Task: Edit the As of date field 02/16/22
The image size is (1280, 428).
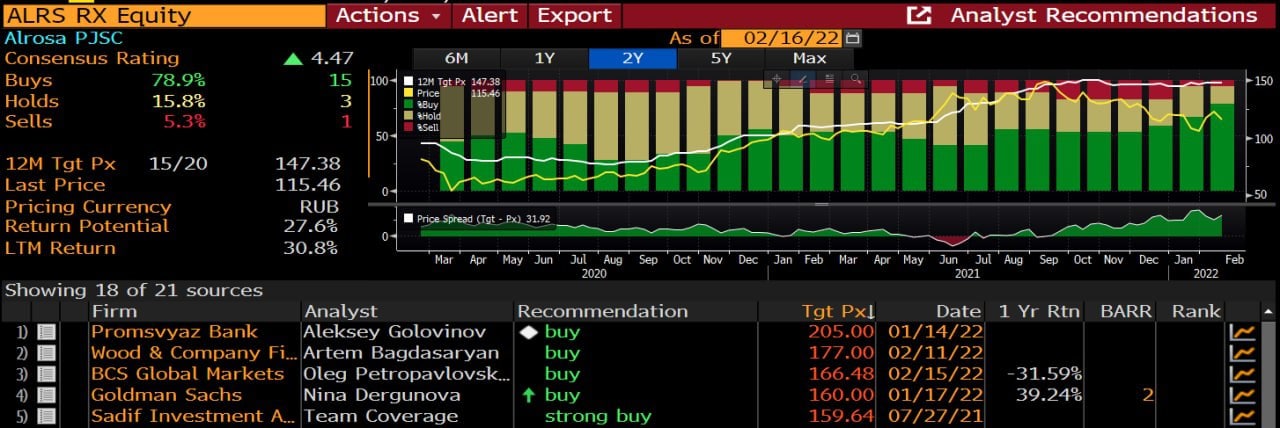Action: (x=782, y=38)
